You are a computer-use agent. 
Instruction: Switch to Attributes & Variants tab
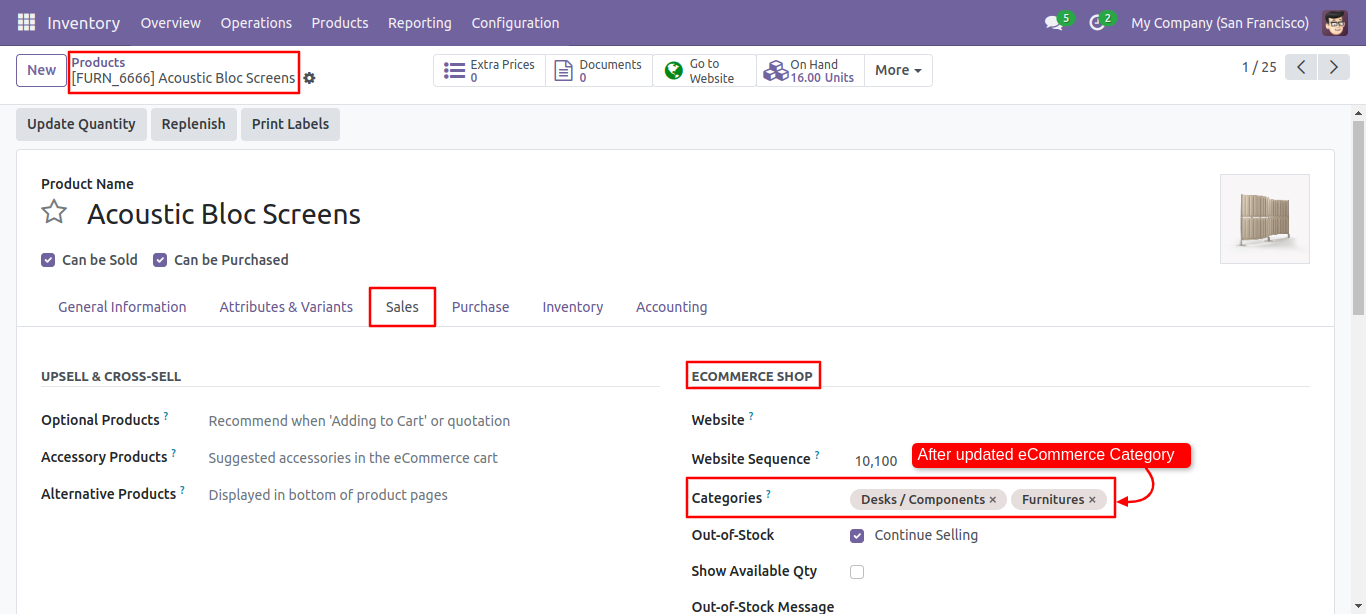coord(286,307)
